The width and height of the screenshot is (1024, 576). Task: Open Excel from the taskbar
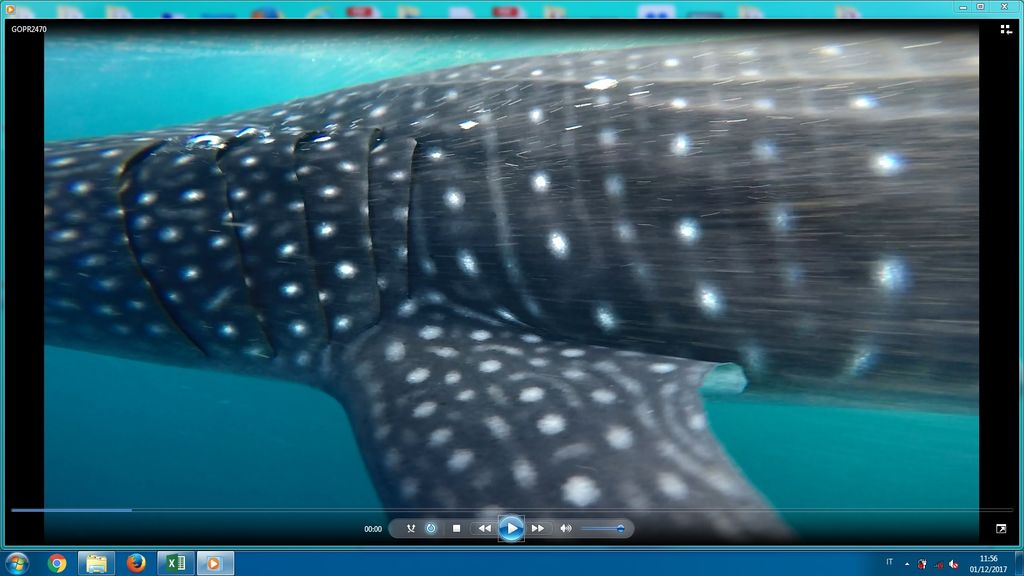[175, 563]
